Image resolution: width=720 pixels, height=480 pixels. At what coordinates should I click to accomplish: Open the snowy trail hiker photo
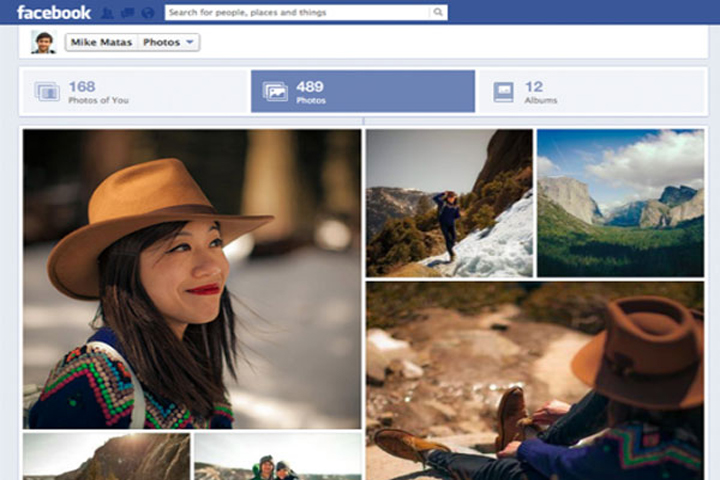449,203
